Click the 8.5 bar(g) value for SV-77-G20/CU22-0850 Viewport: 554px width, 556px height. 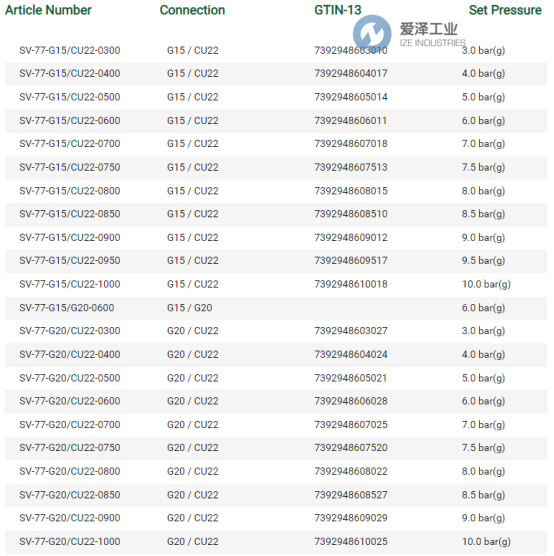[x=483, y=495]
